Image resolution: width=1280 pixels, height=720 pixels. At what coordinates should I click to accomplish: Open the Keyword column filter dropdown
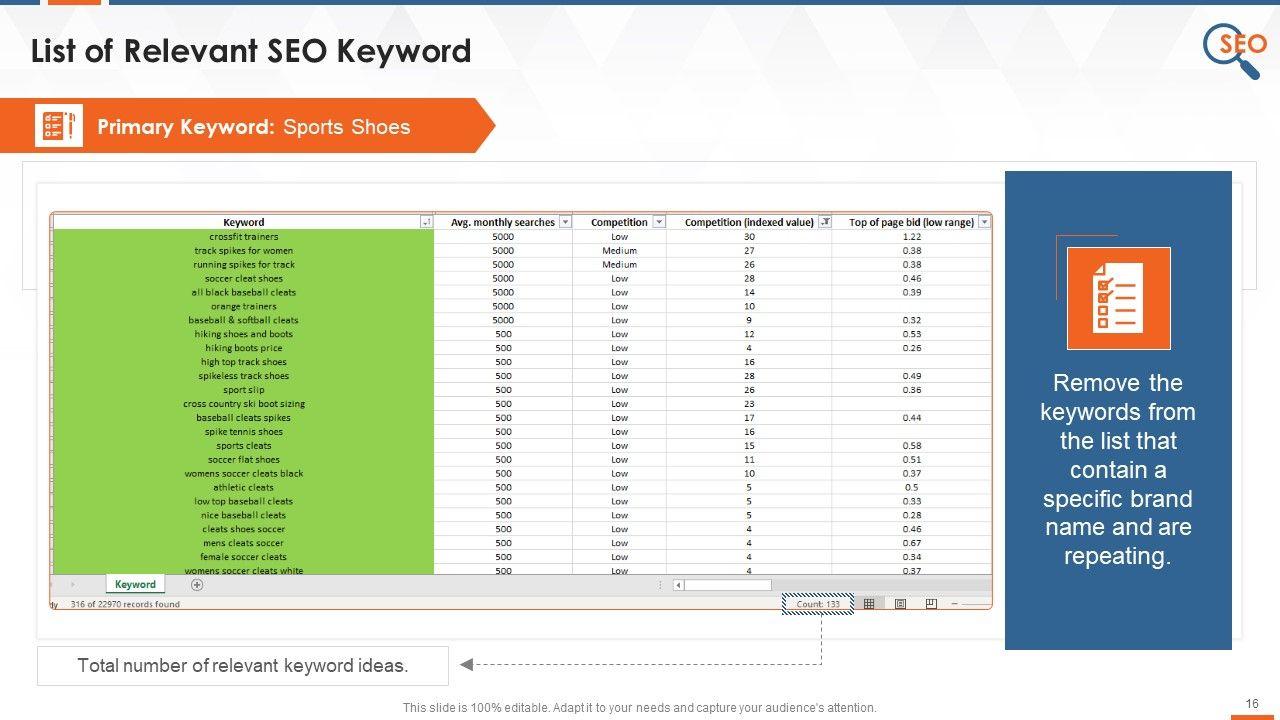click(426, 222)
